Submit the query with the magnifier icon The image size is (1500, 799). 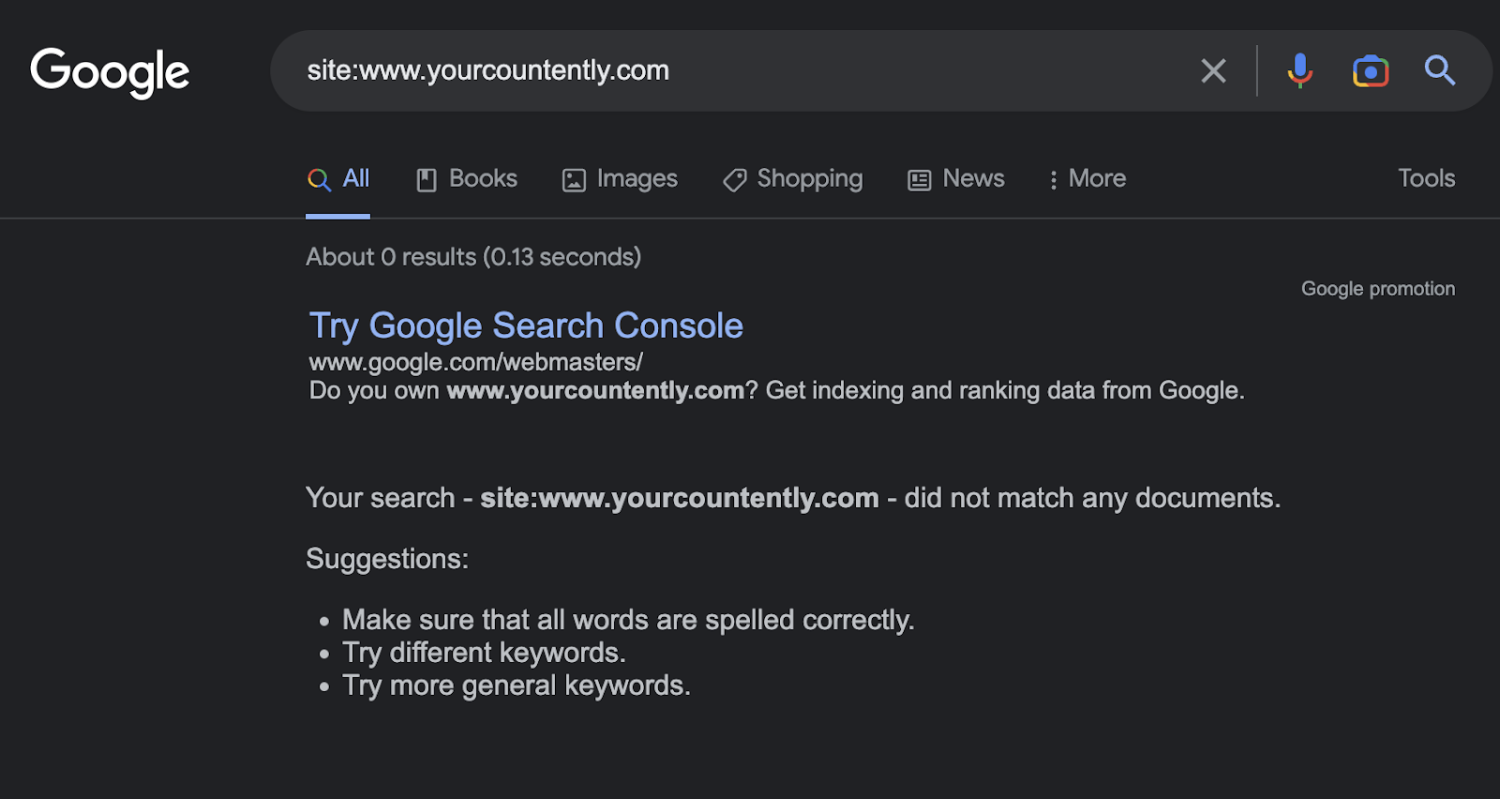click(1439, 71)
